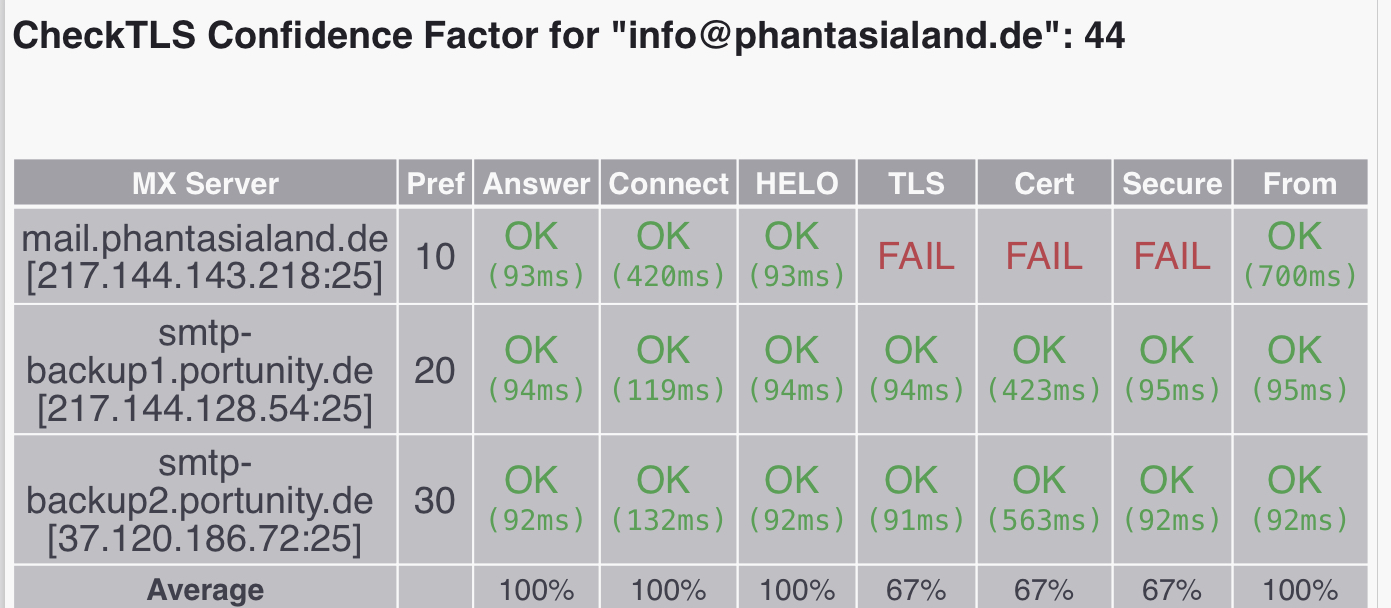Click the HELO column header

[x=797, y=183]
